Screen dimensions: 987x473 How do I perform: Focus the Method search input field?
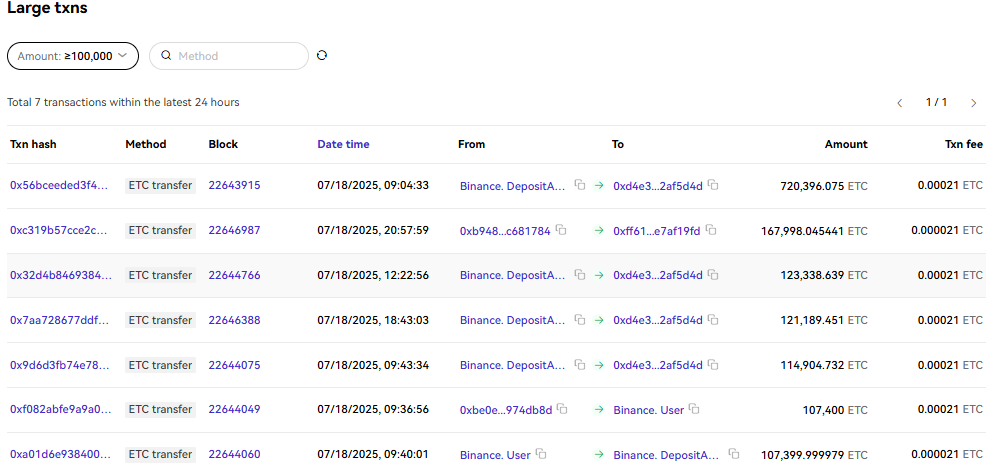tap(229, 56)
